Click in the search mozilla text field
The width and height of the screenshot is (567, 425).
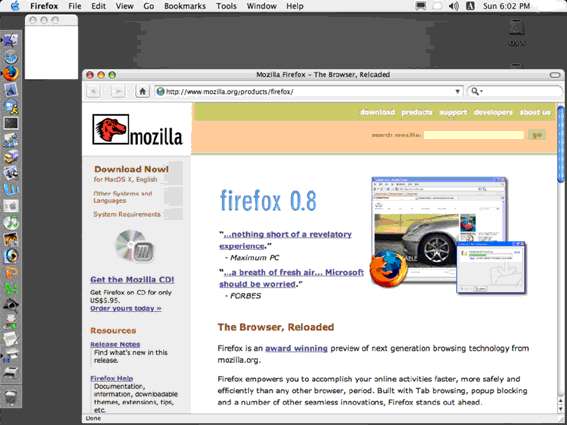coord(474,135)
